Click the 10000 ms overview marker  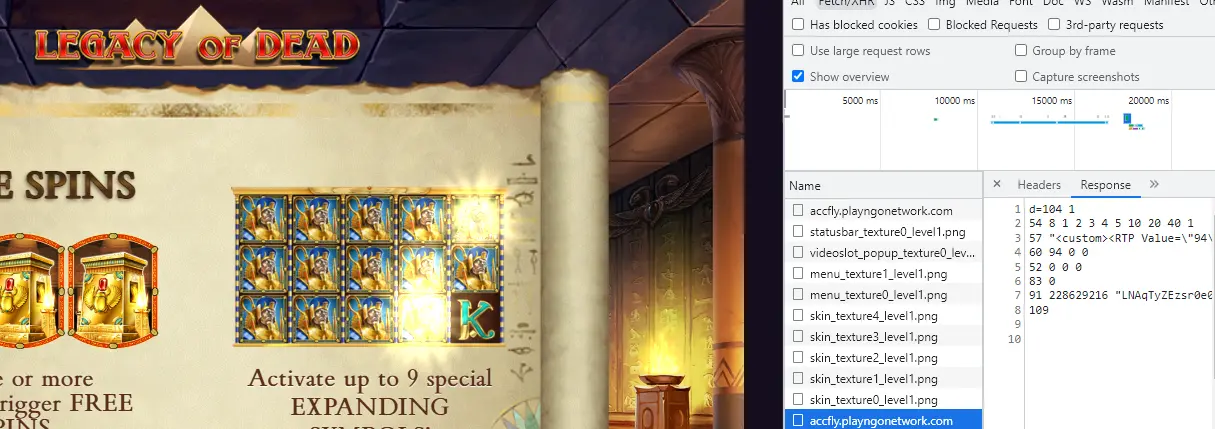tap(954, 101)
